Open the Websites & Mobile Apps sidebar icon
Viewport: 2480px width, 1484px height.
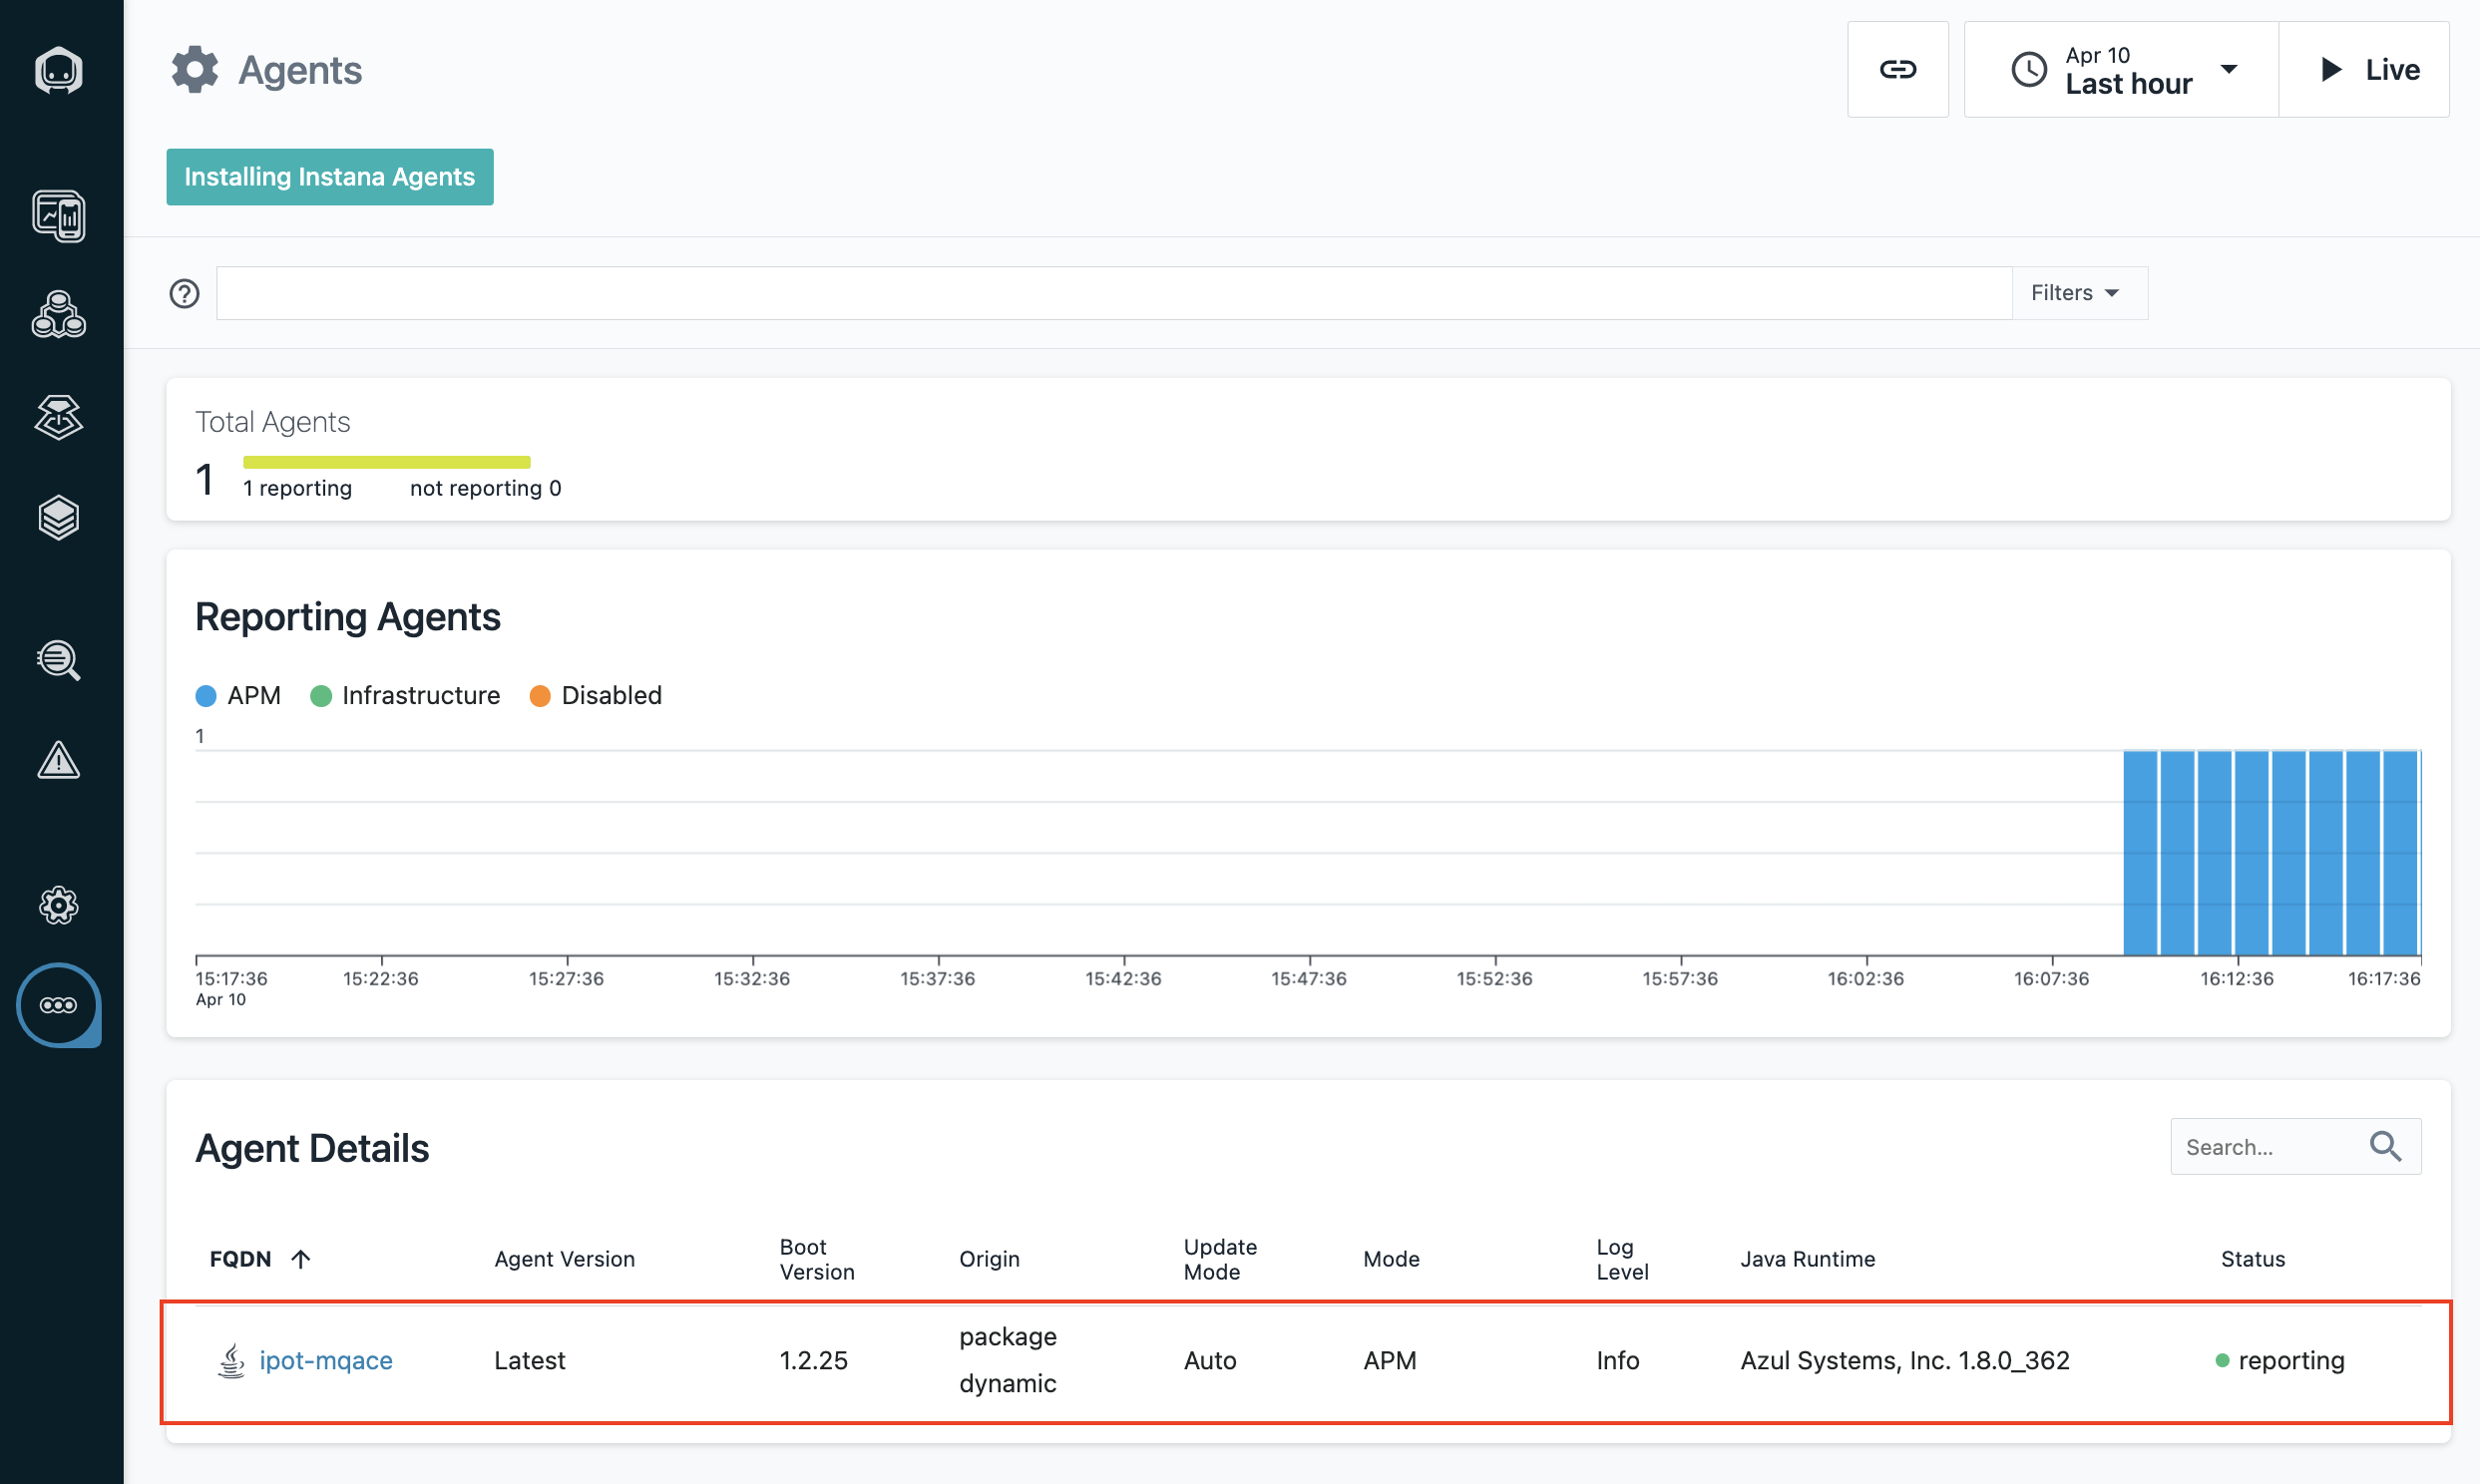58,216
